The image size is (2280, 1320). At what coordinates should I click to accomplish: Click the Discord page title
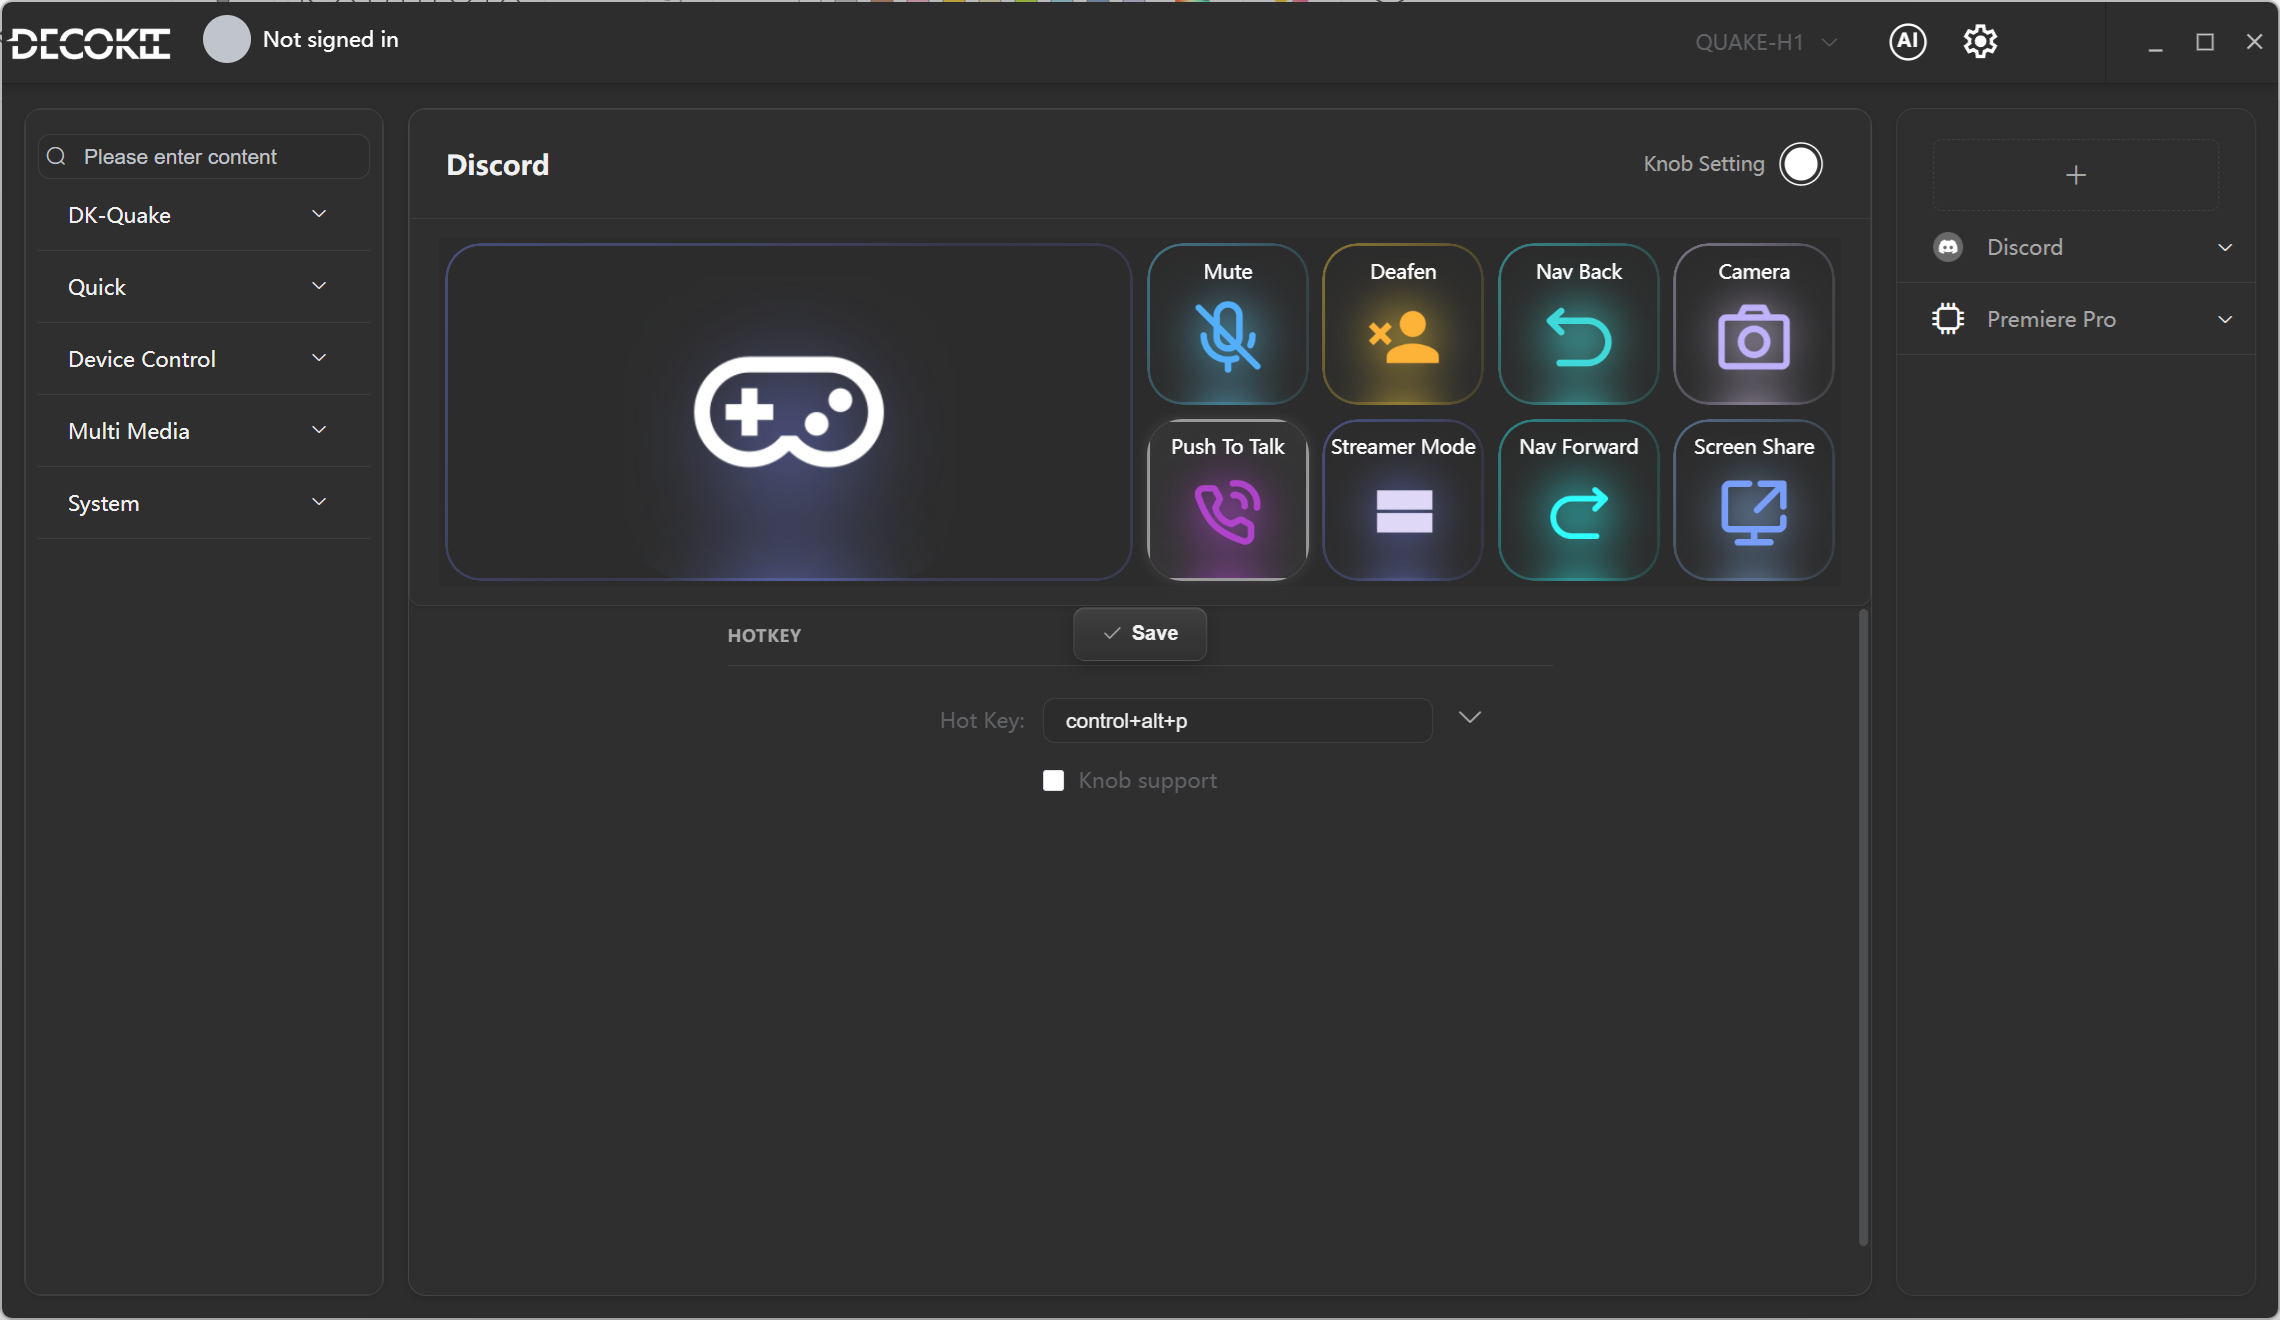[497, 165]
